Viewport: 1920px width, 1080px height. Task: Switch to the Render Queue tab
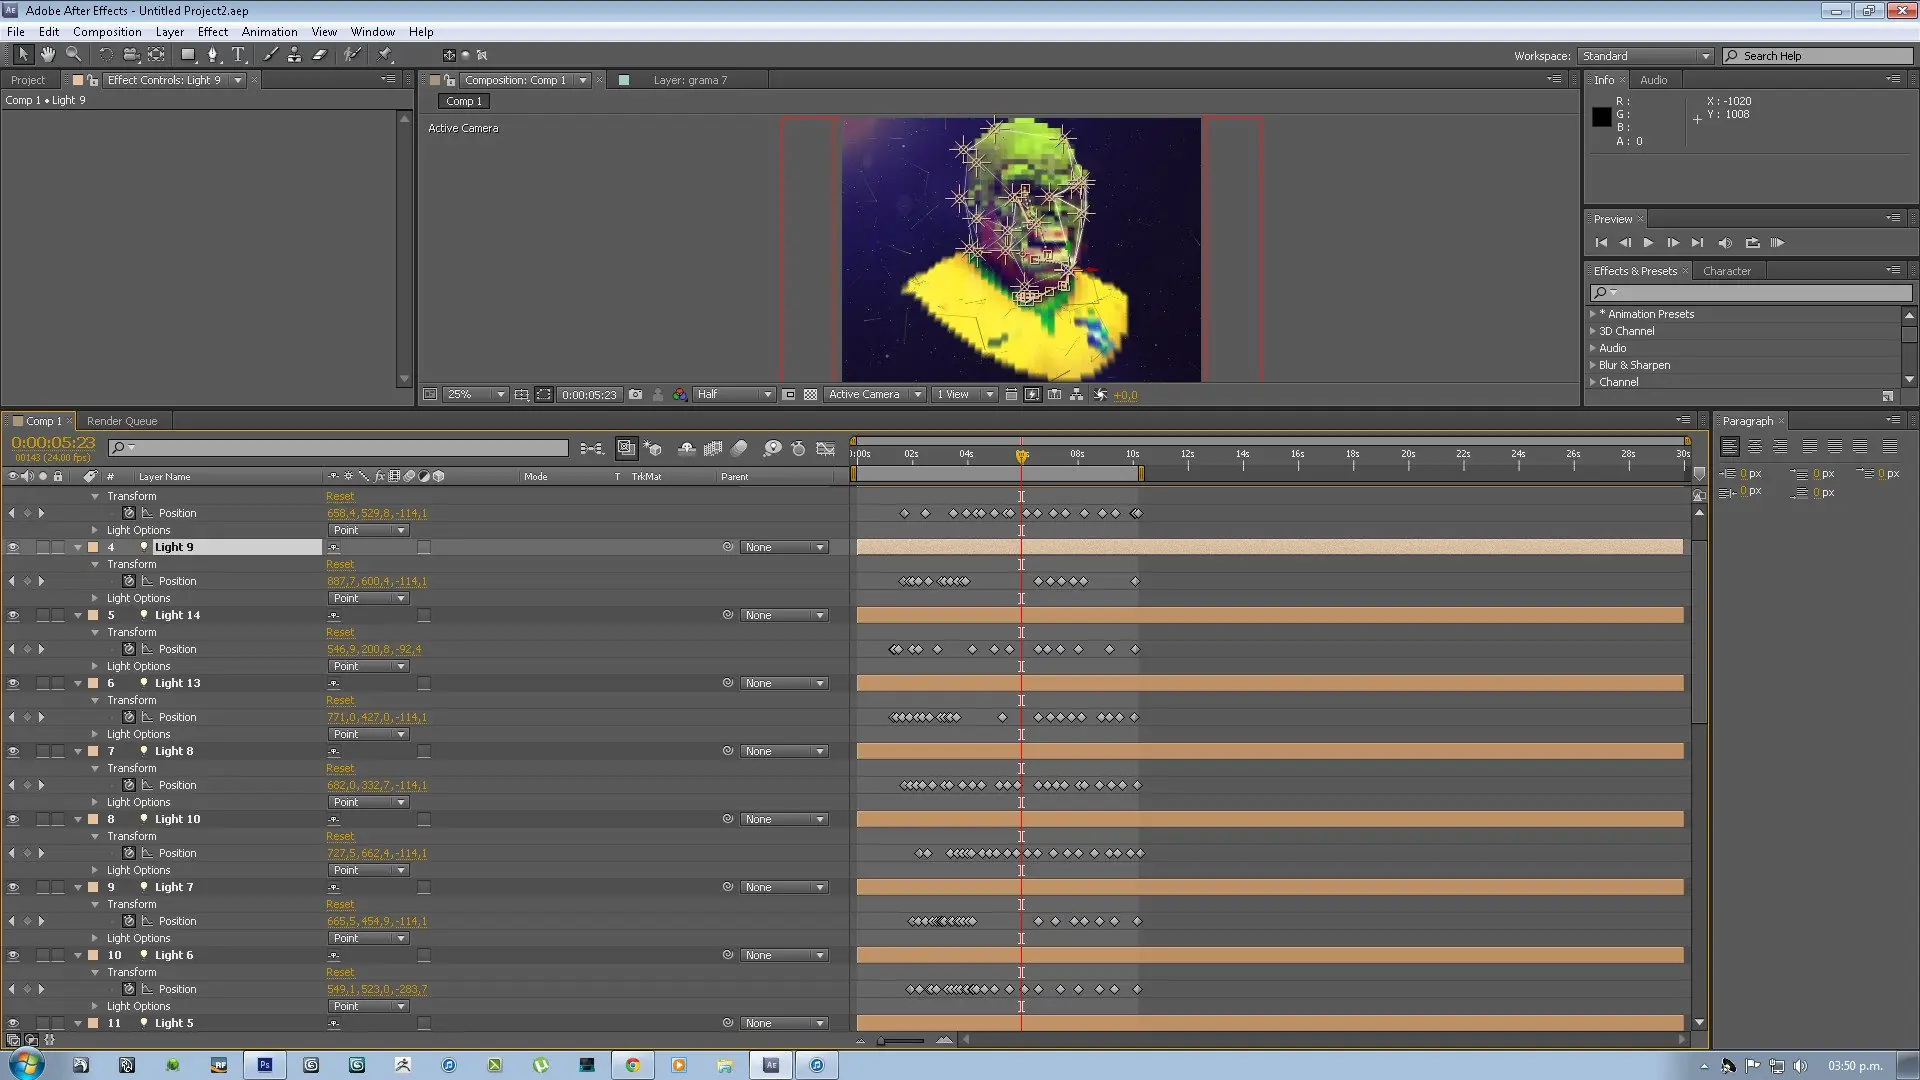pyautogui.click(x=122, y=421)
